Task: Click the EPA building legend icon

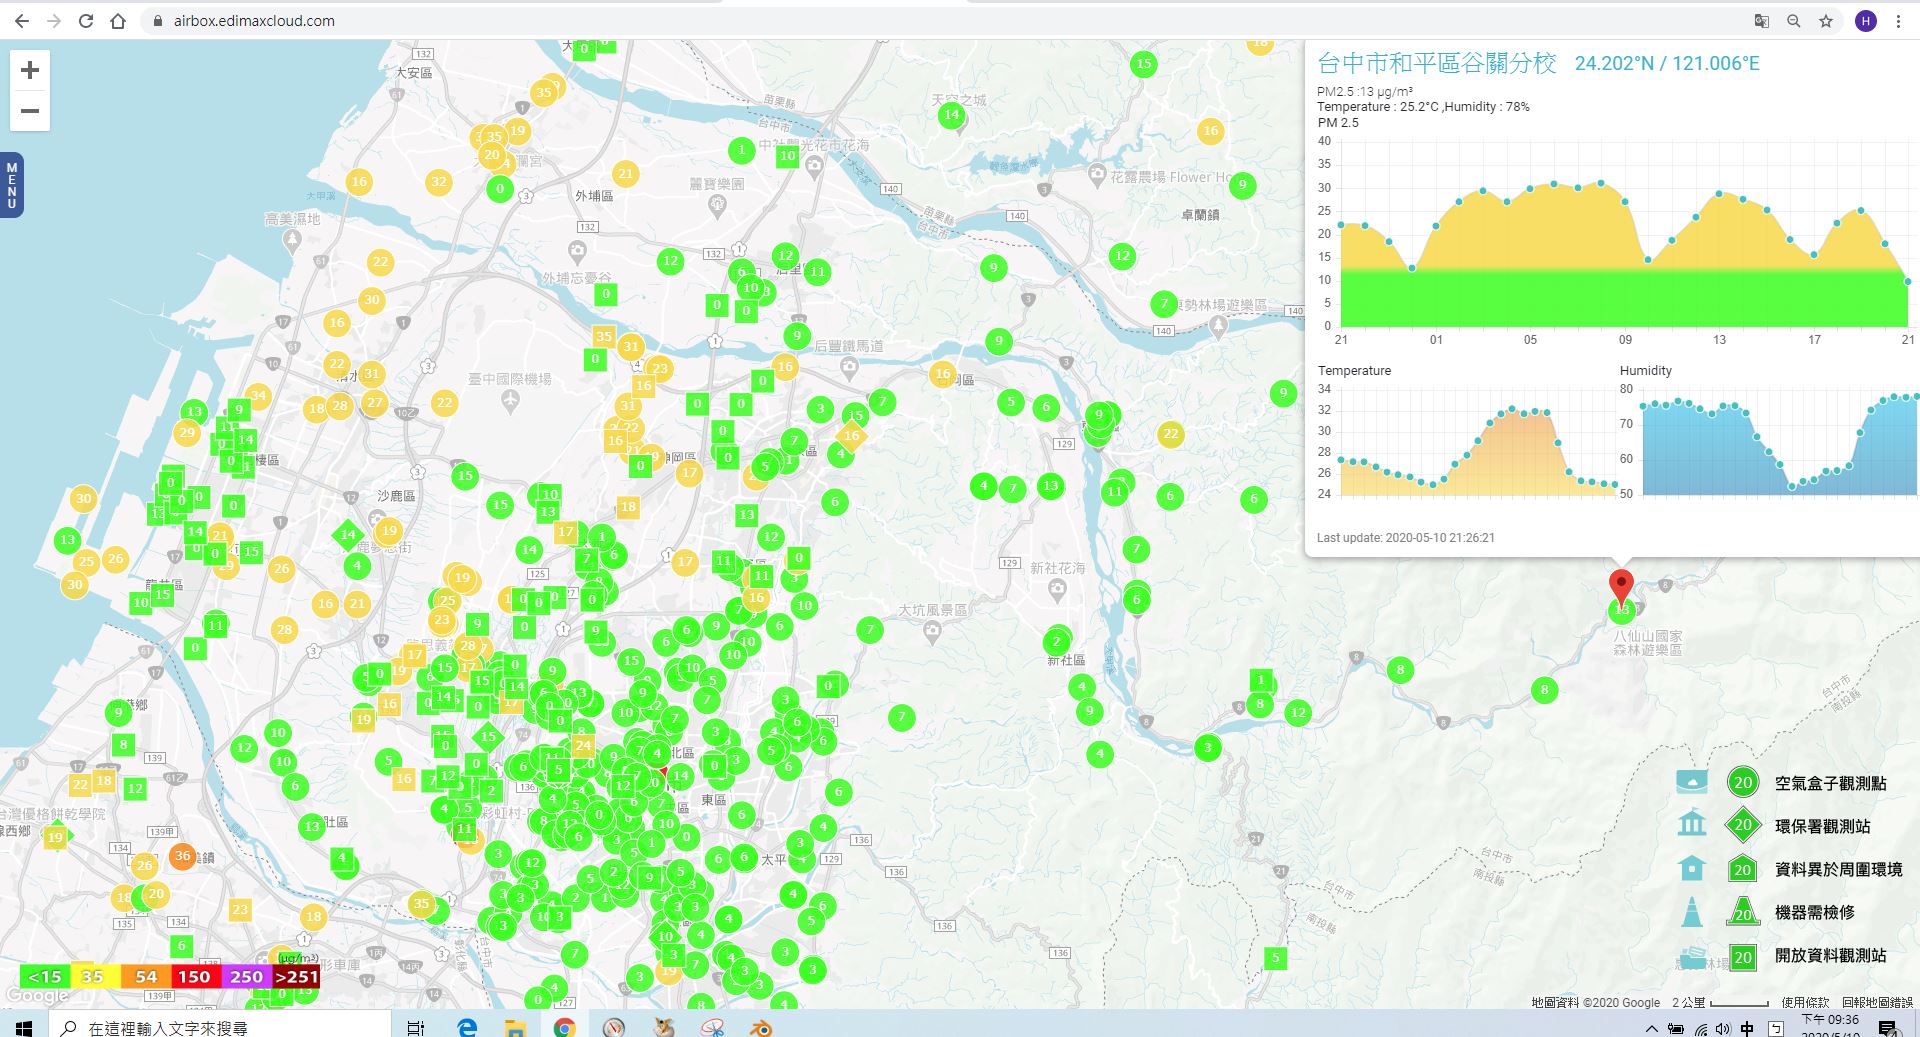Action: pos(1692,824)
